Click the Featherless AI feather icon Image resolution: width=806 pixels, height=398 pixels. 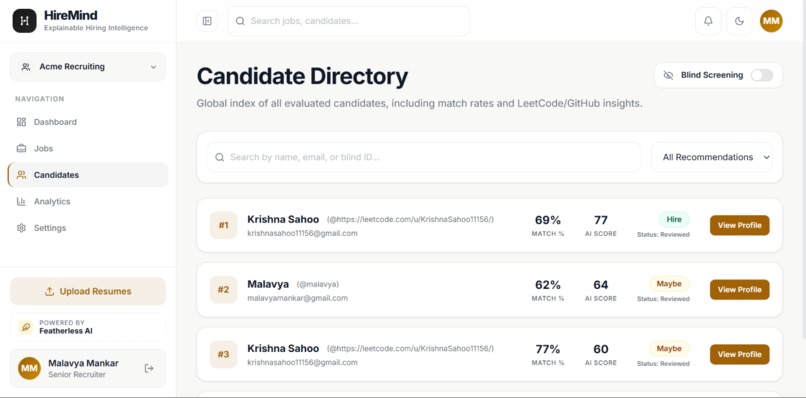coord(26,327)
